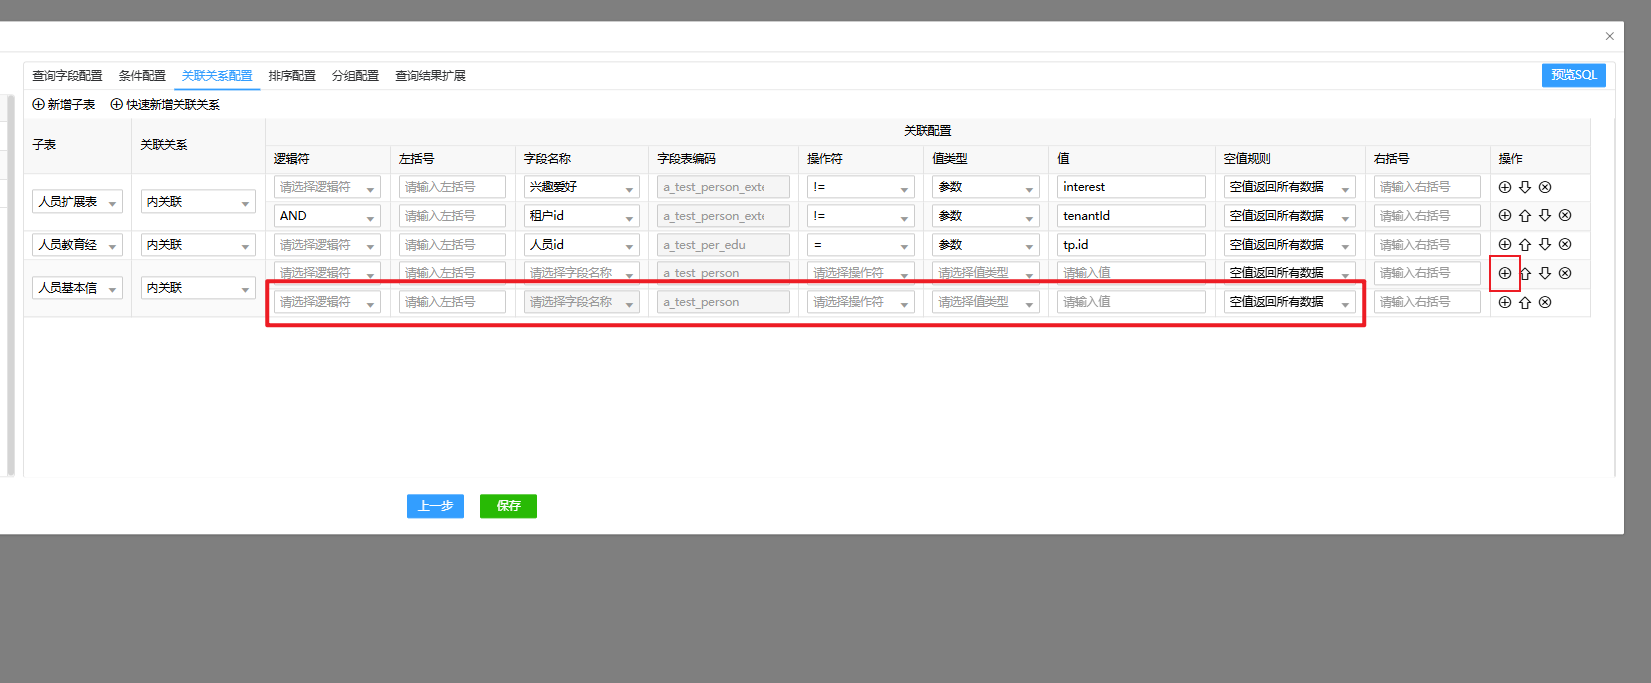Image resolution: width=1651 pixels, height=683 pixels.
Task: Click 快速新增关联关系 to quick-add relation
Action: (165, 104)
